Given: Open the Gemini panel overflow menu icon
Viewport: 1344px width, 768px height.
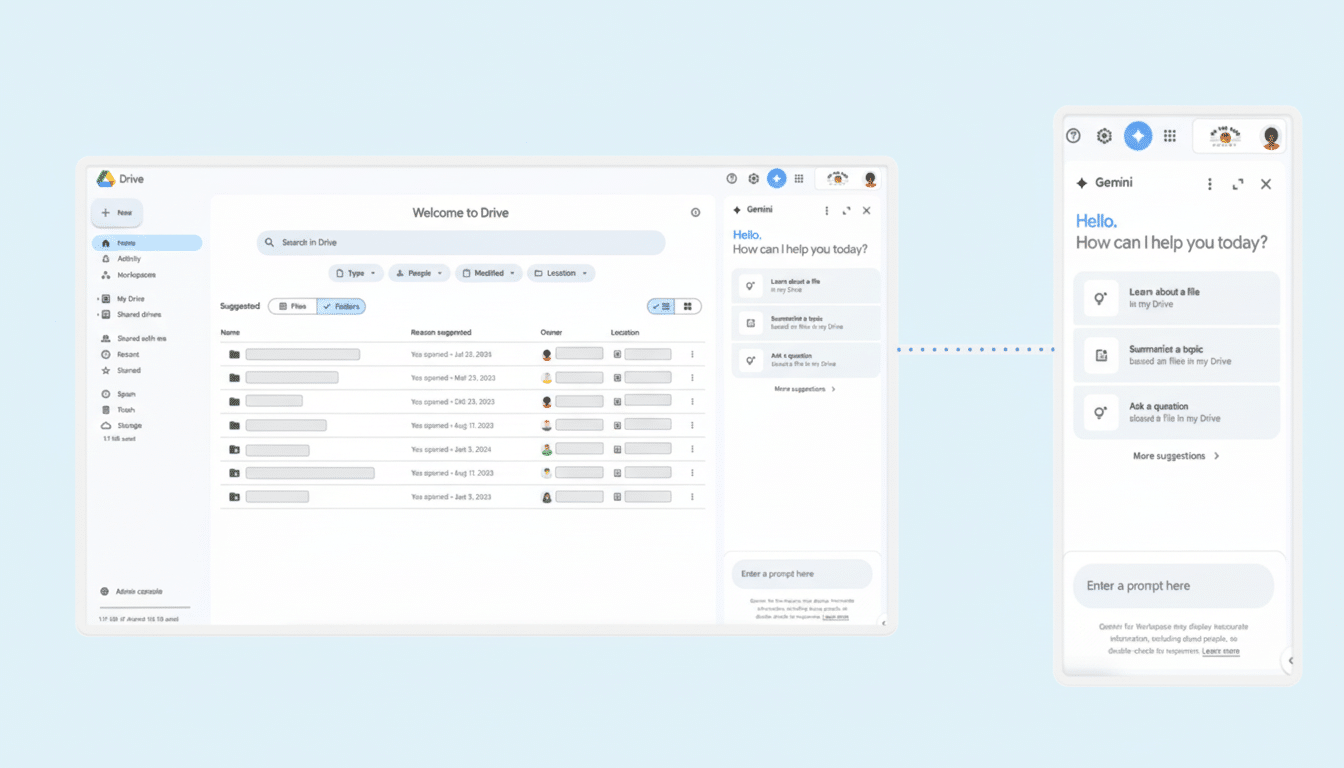Looking at the screenshot, I should (x=826, y=210).
